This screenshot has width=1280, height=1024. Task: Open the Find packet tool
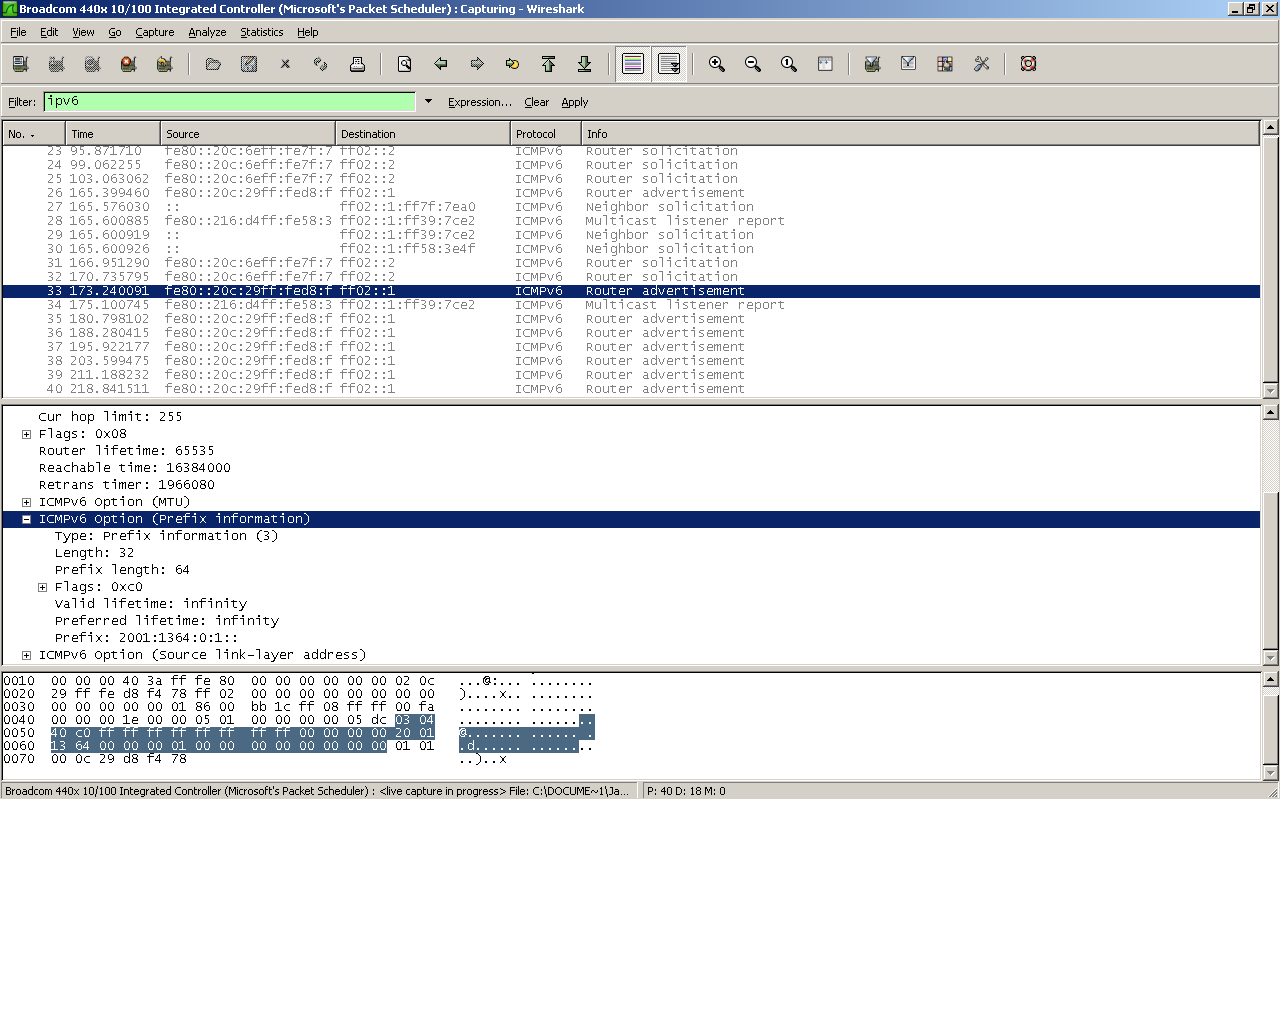pyautogui.click(x=405, y=64)
